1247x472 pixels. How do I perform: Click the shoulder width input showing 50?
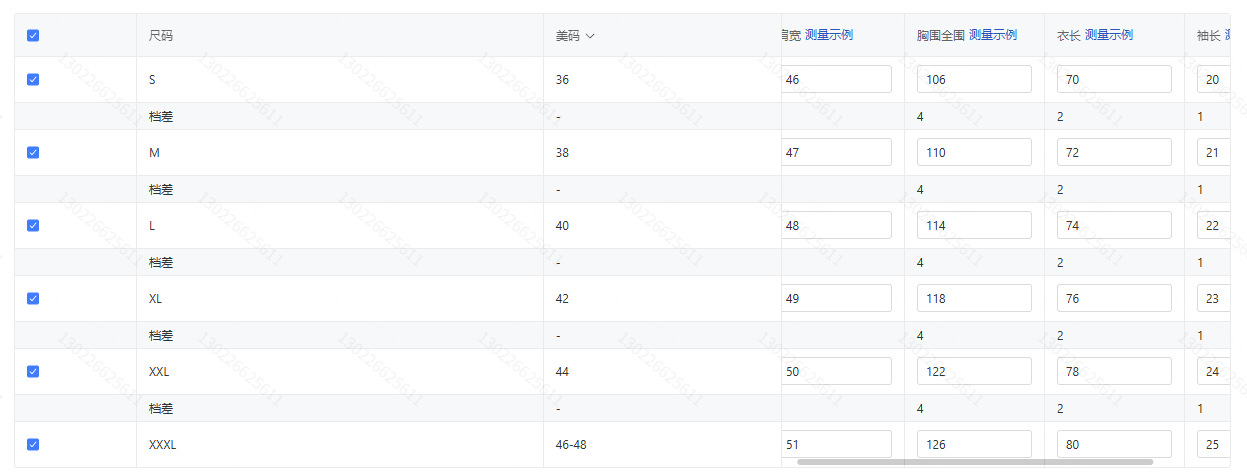836,372
